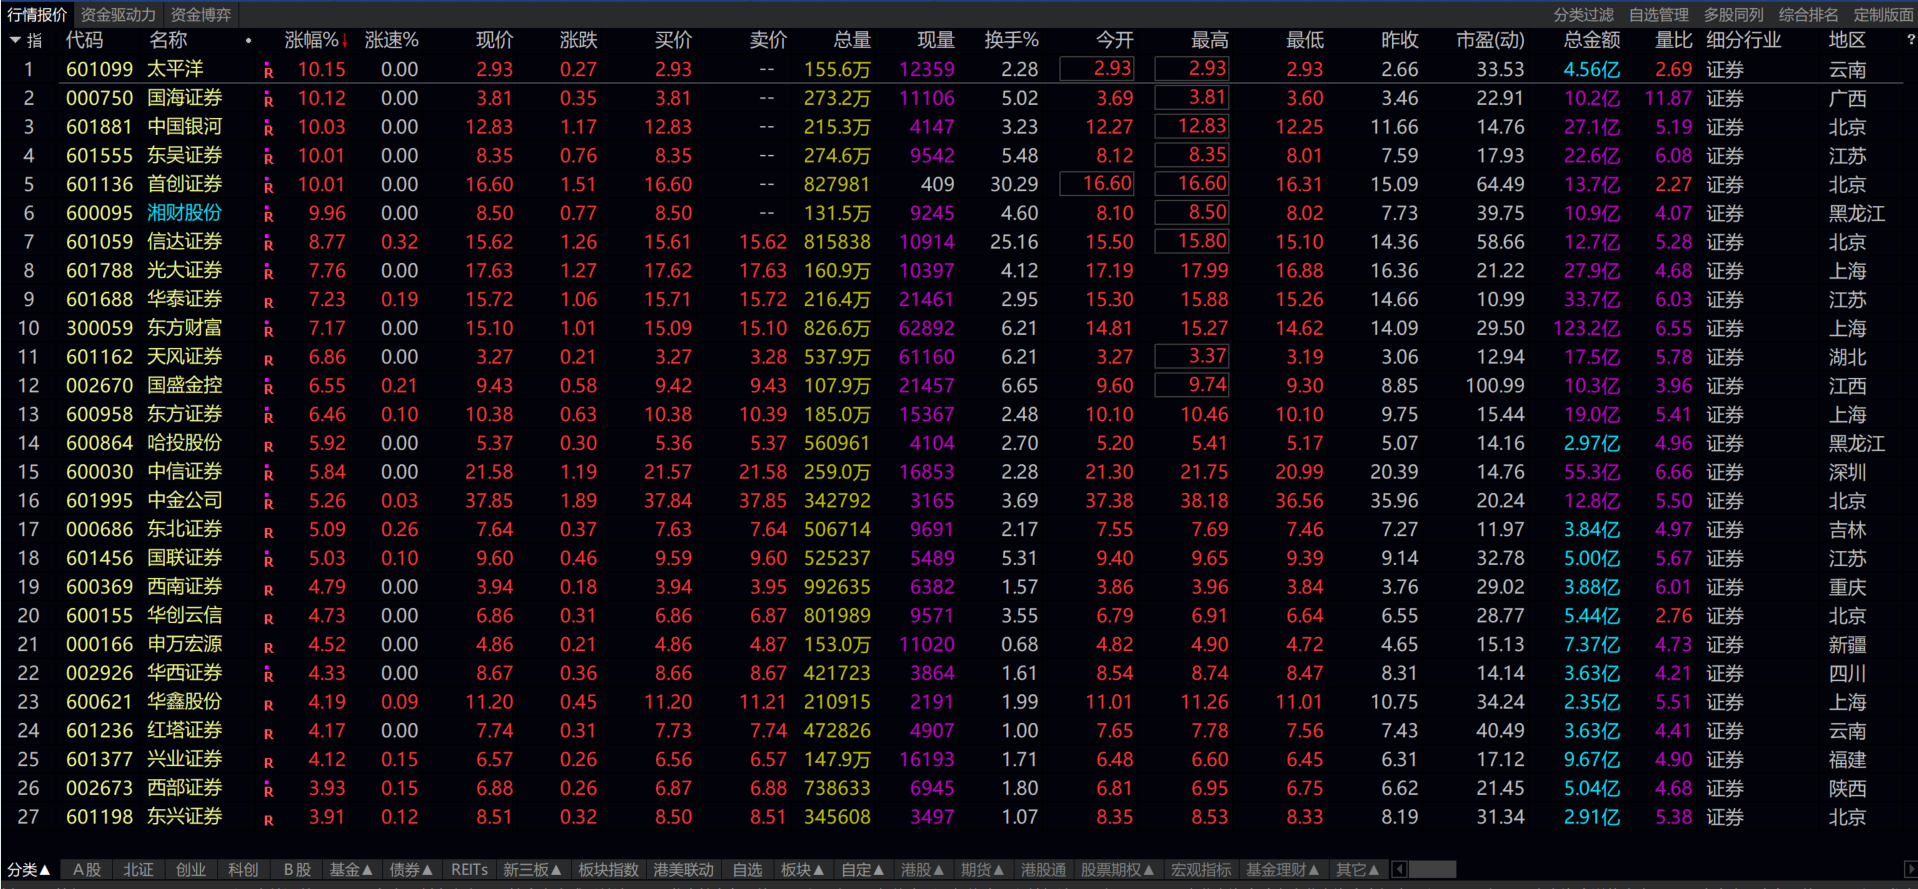This screenshot has height=889, width=1918.
Task: Click the R marker beside 国海证券
Action: pyautogui.click(x=268, y=100)
